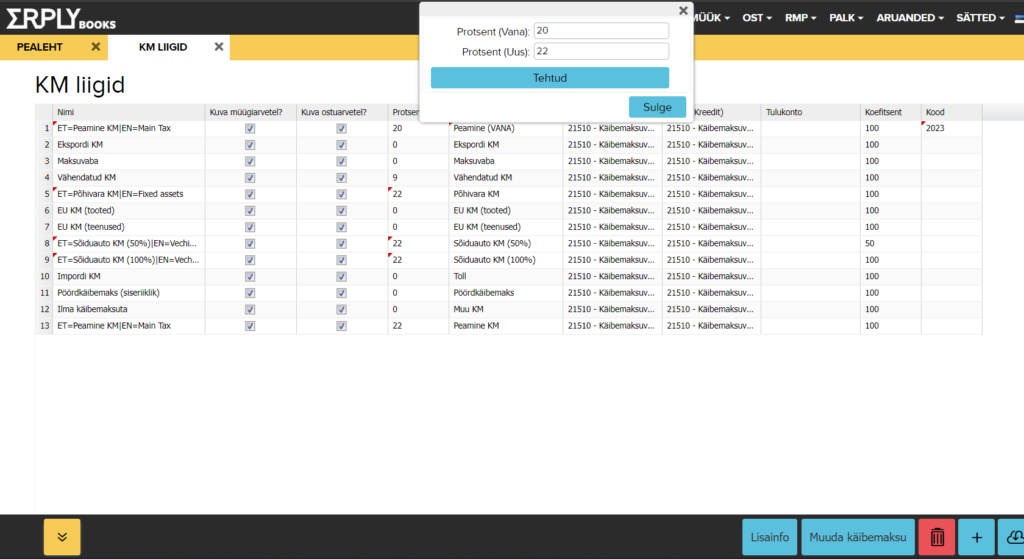Viewport: 1024px width, 559px height.
Task: Close the PEALEHT tab via its X
Action: pyautogui.click(x=96, y=47)
